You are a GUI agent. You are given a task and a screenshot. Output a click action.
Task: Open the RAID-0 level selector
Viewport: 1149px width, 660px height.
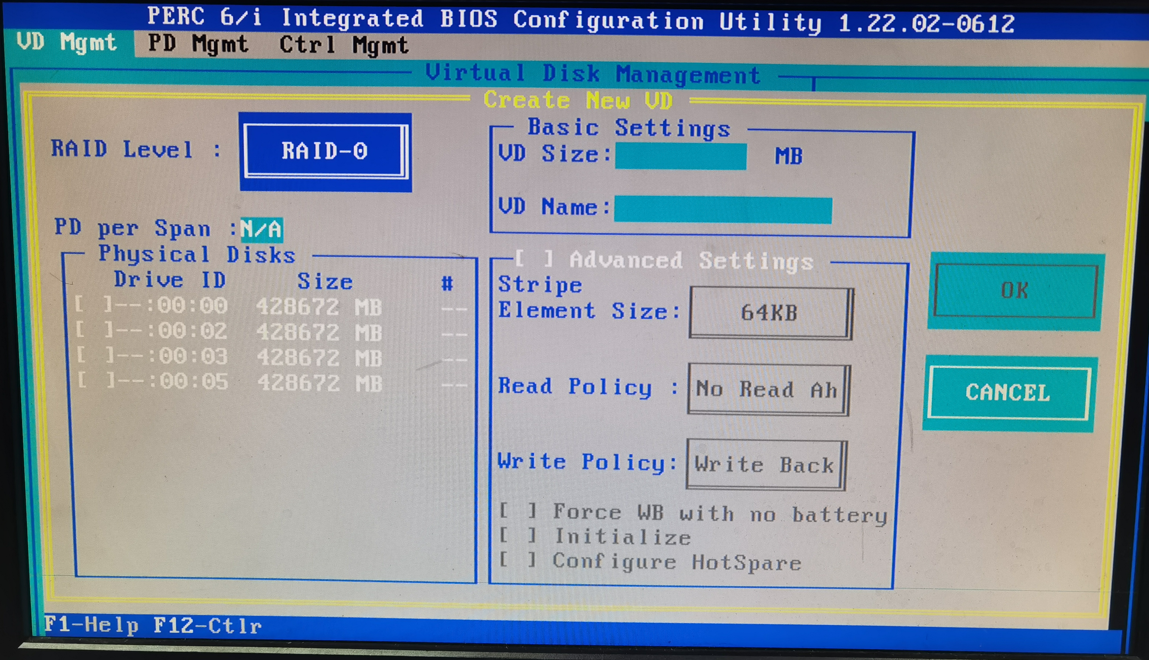325,151
